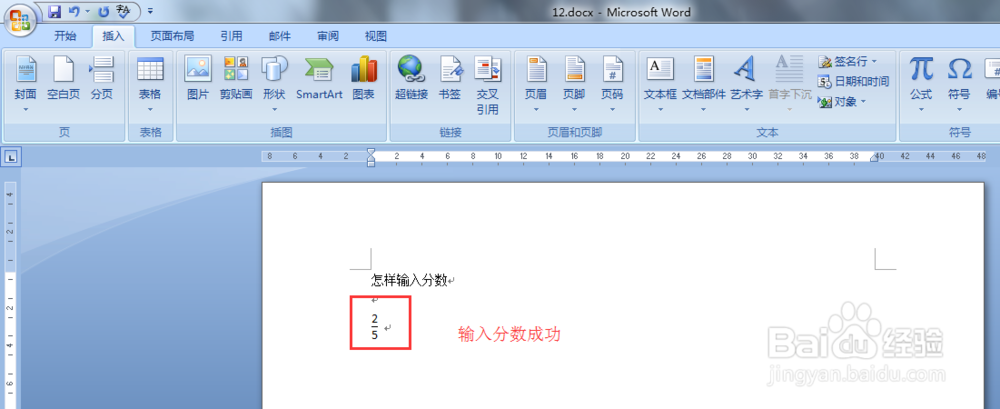Open the 邮件 tab
This screenshot has width=1000, height=409.
coord(279,36)
